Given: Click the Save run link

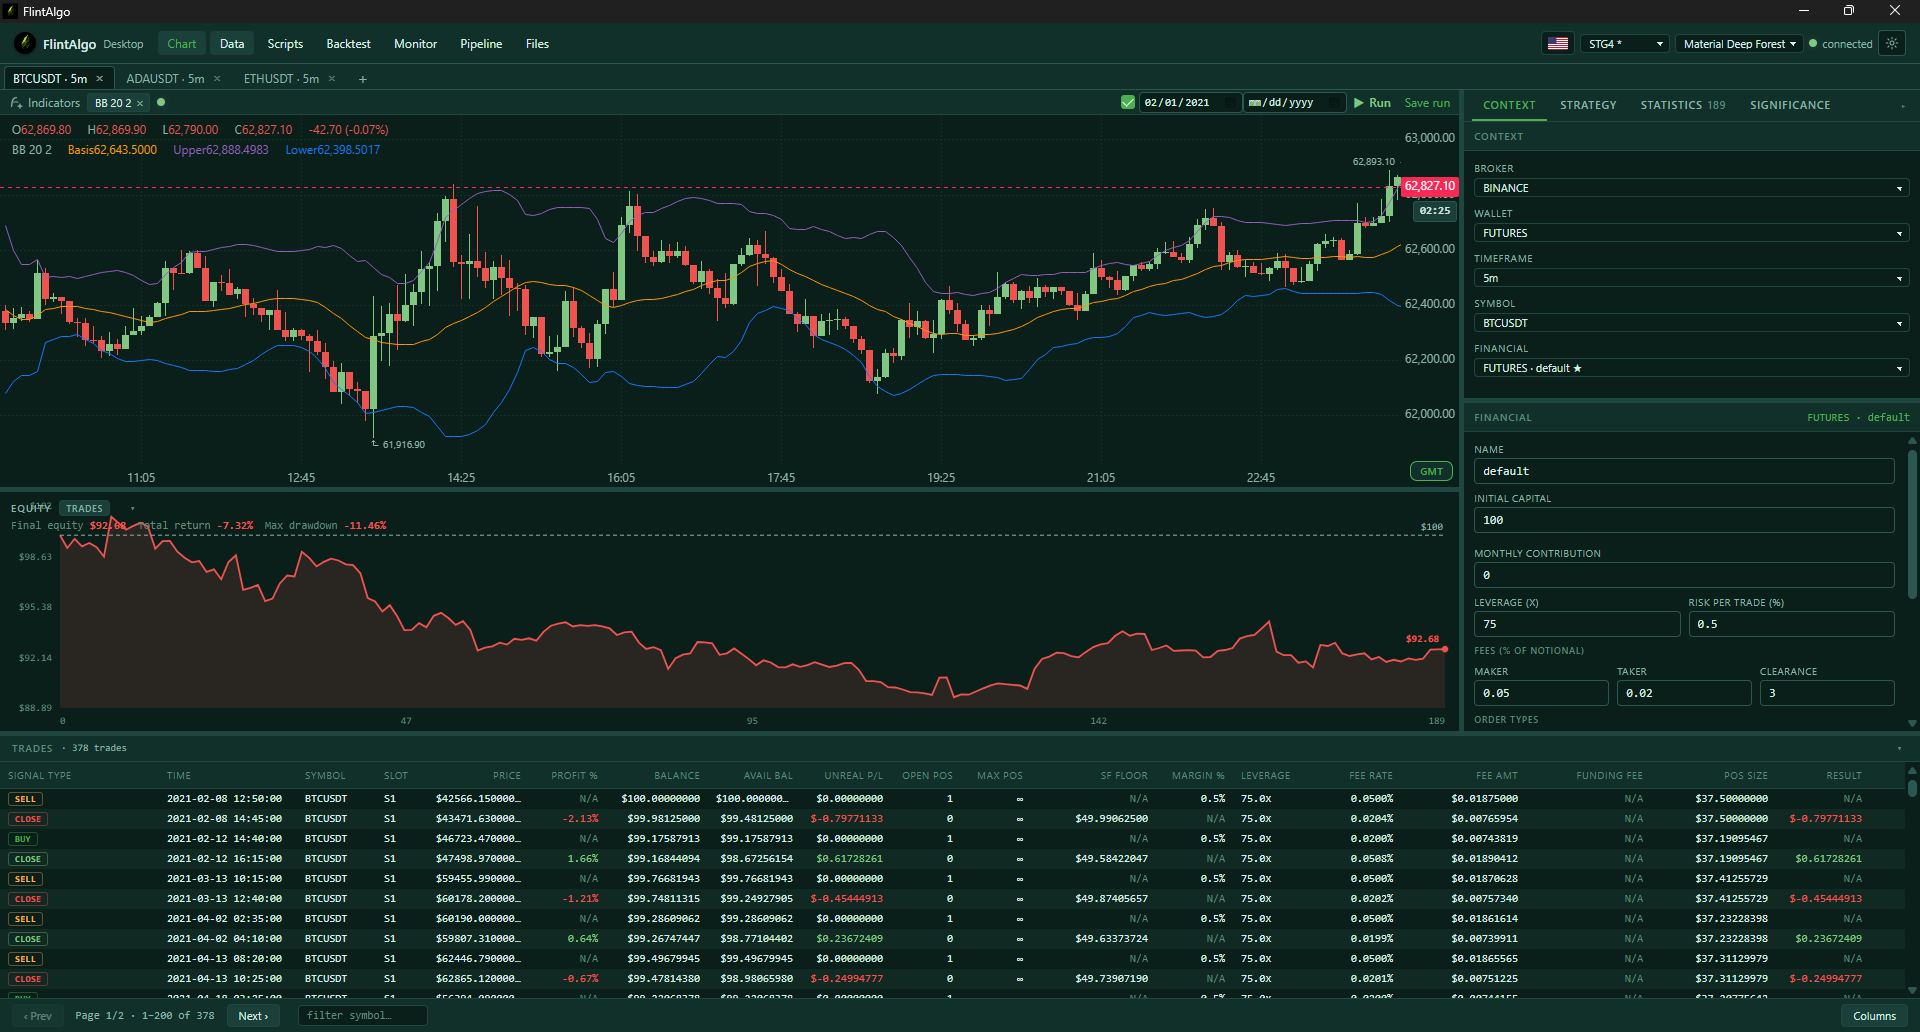Looking at the screenshot, I should [1427, 103].
